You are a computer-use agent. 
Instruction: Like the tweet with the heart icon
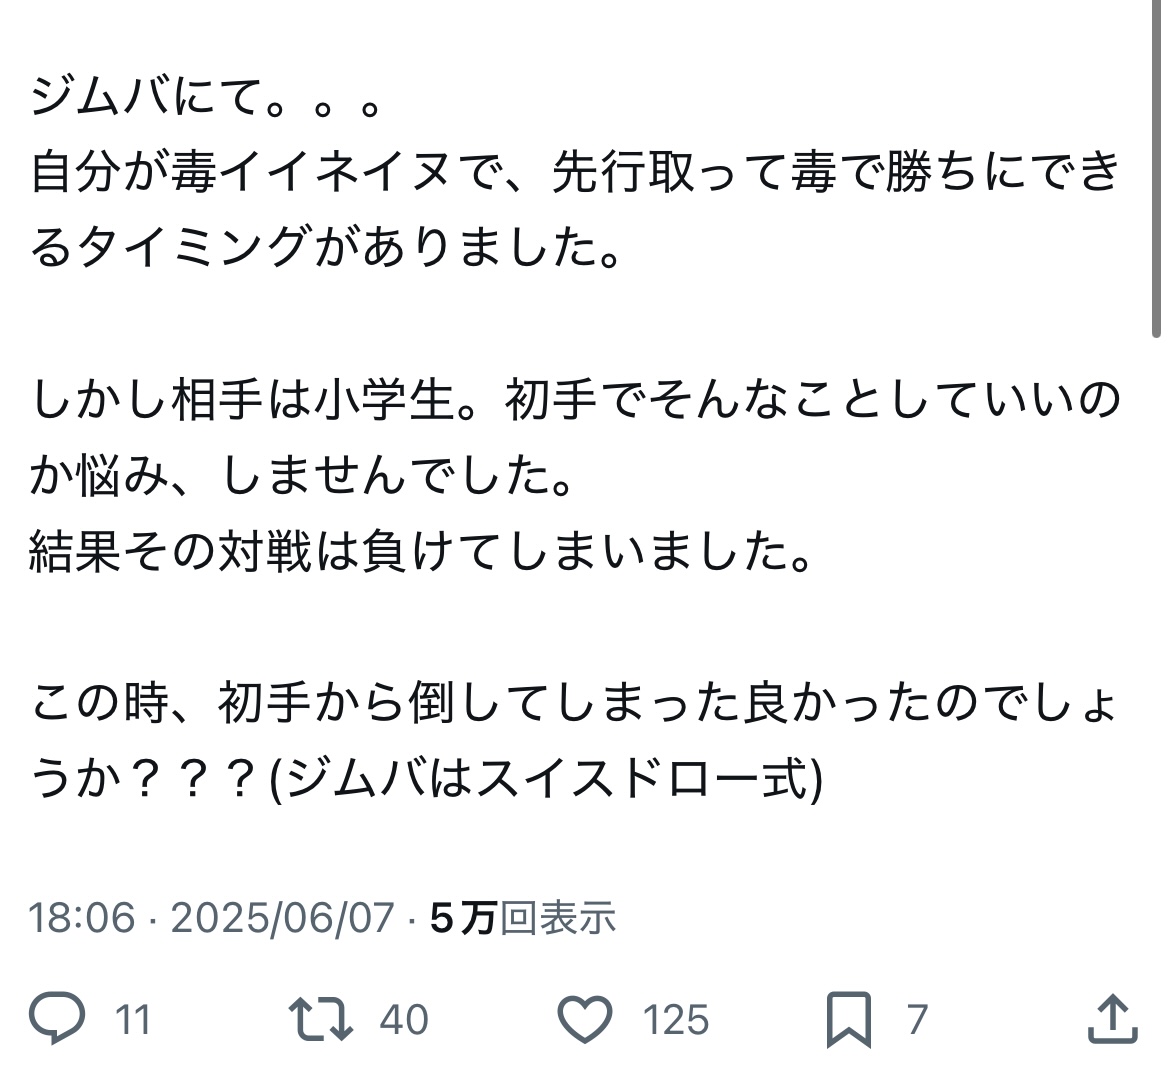(585, 1019)
